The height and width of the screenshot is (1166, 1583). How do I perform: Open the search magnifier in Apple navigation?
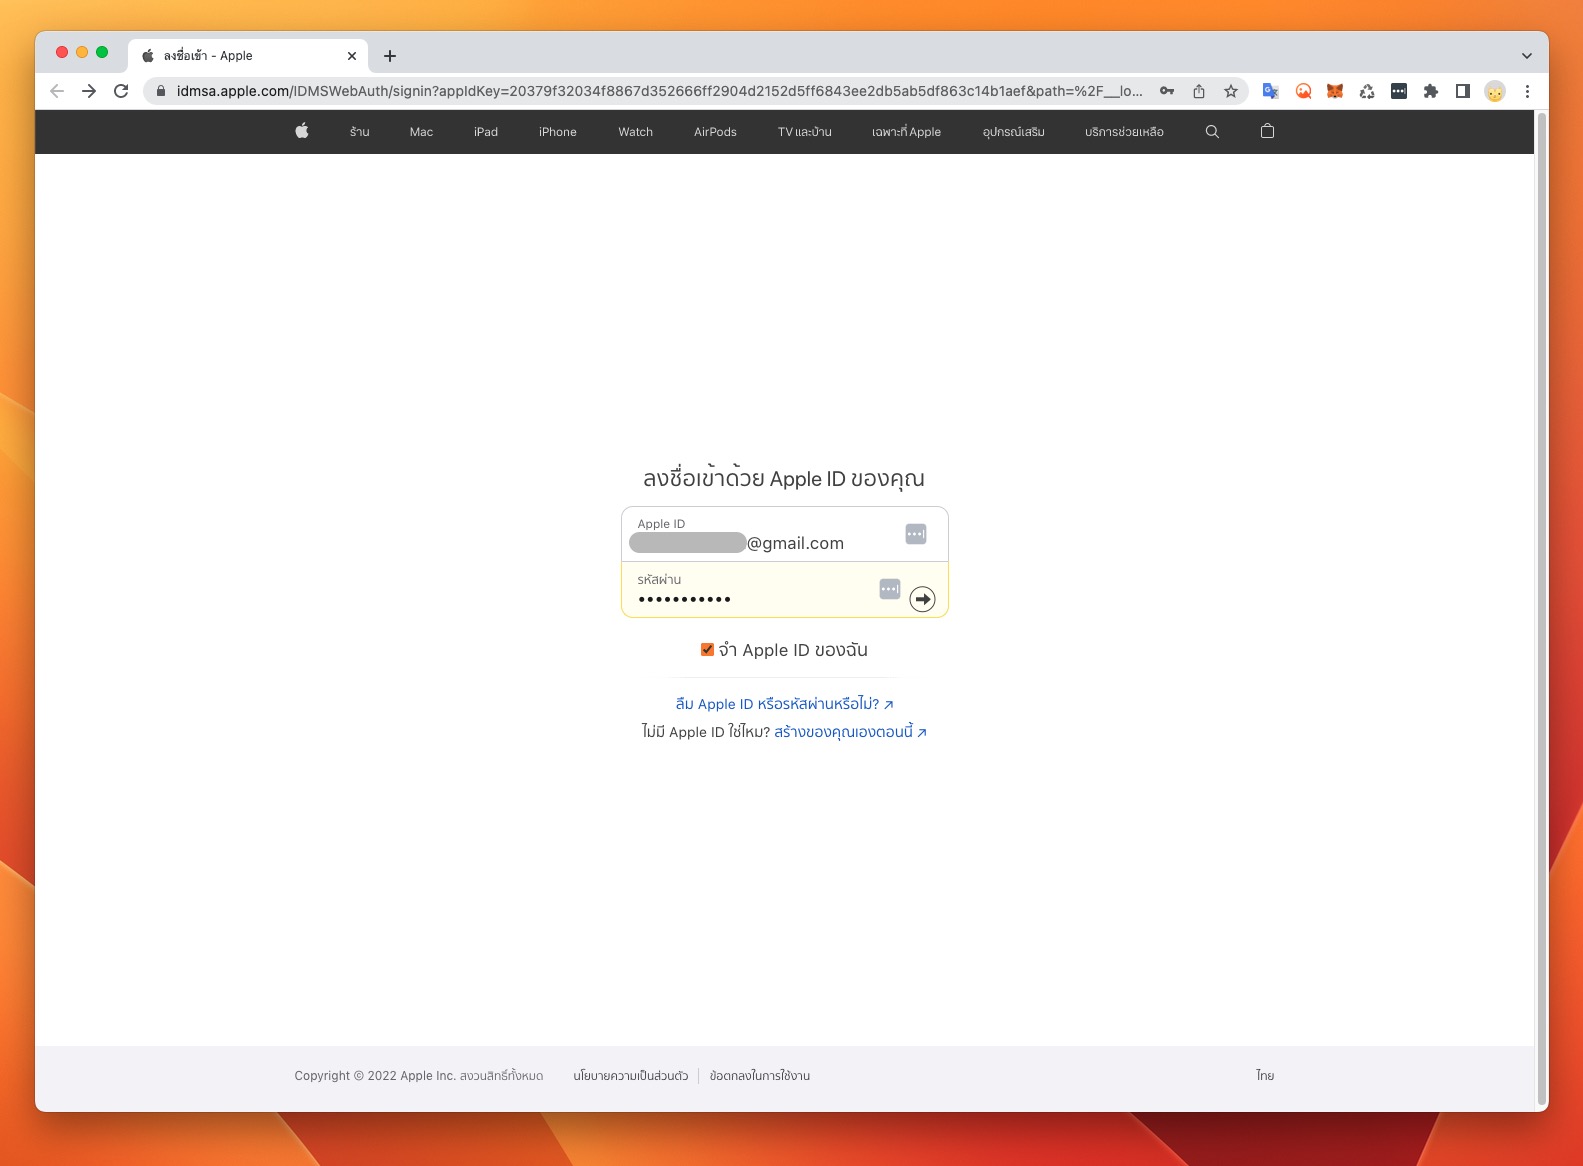point(1212,131)
